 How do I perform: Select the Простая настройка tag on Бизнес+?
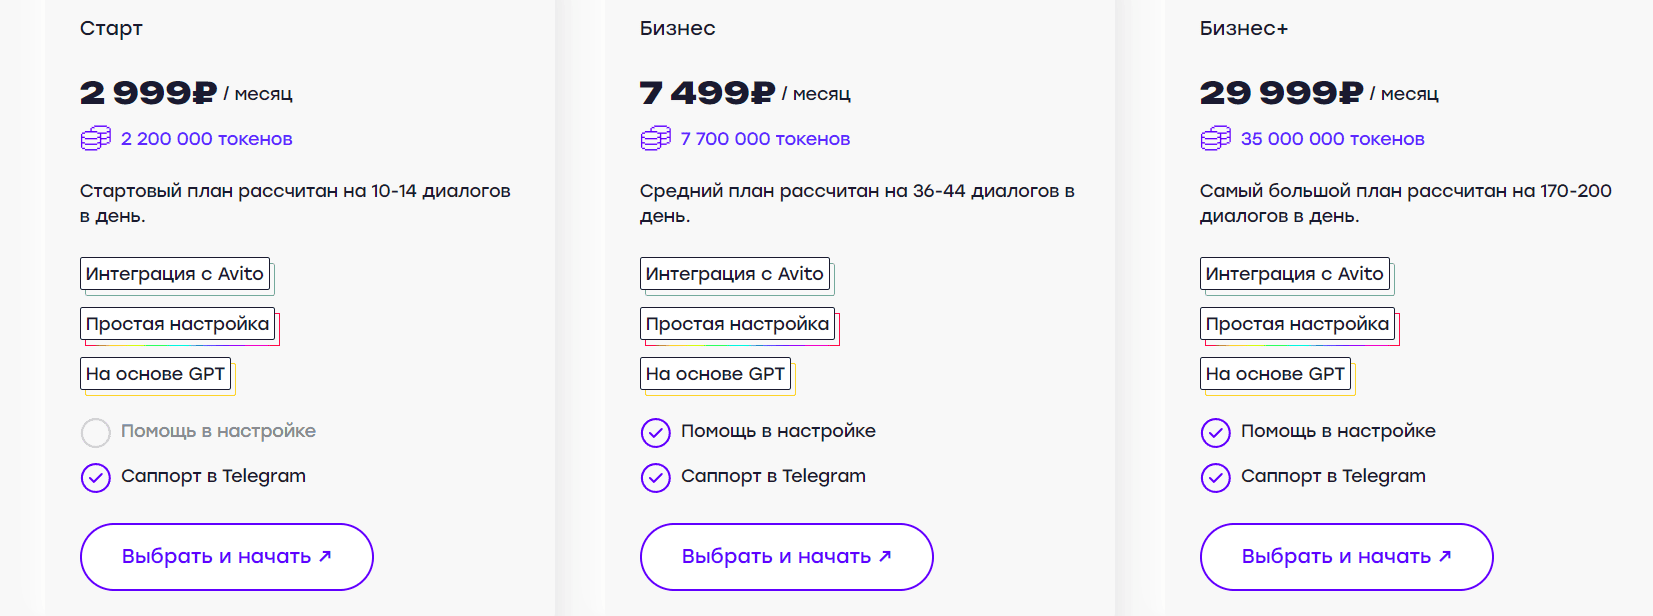(x=1296, y=324)
